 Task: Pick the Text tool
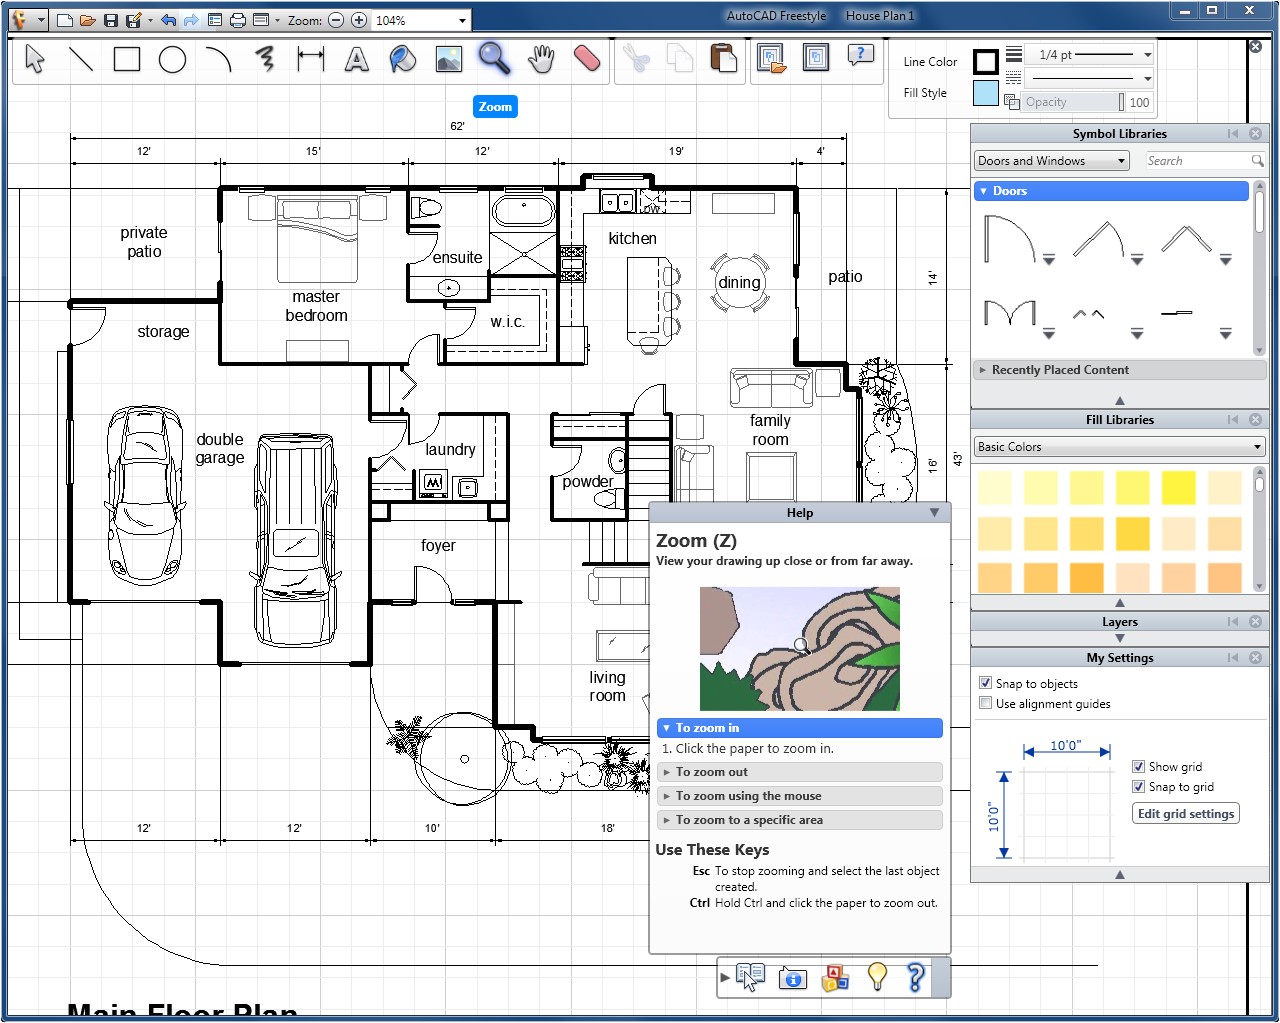(357, 59)
